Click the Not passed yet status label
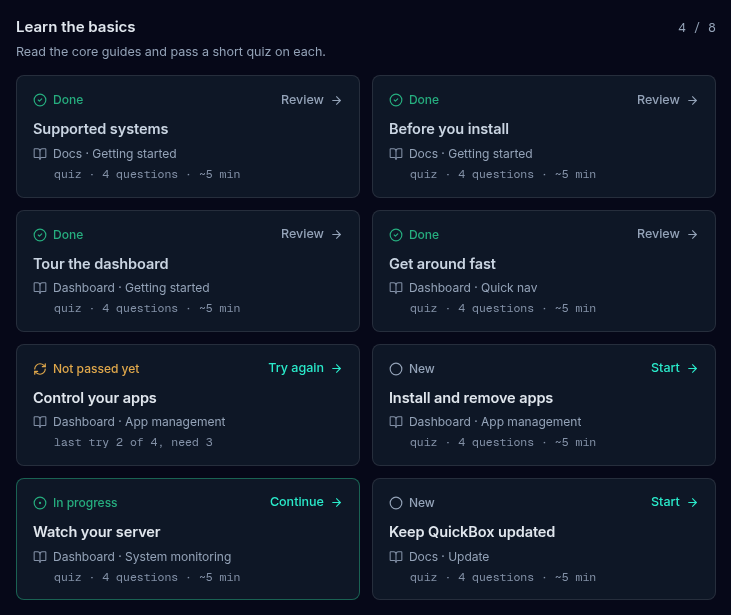The width and height of the screenshot is (731, 615). point(96,369)
